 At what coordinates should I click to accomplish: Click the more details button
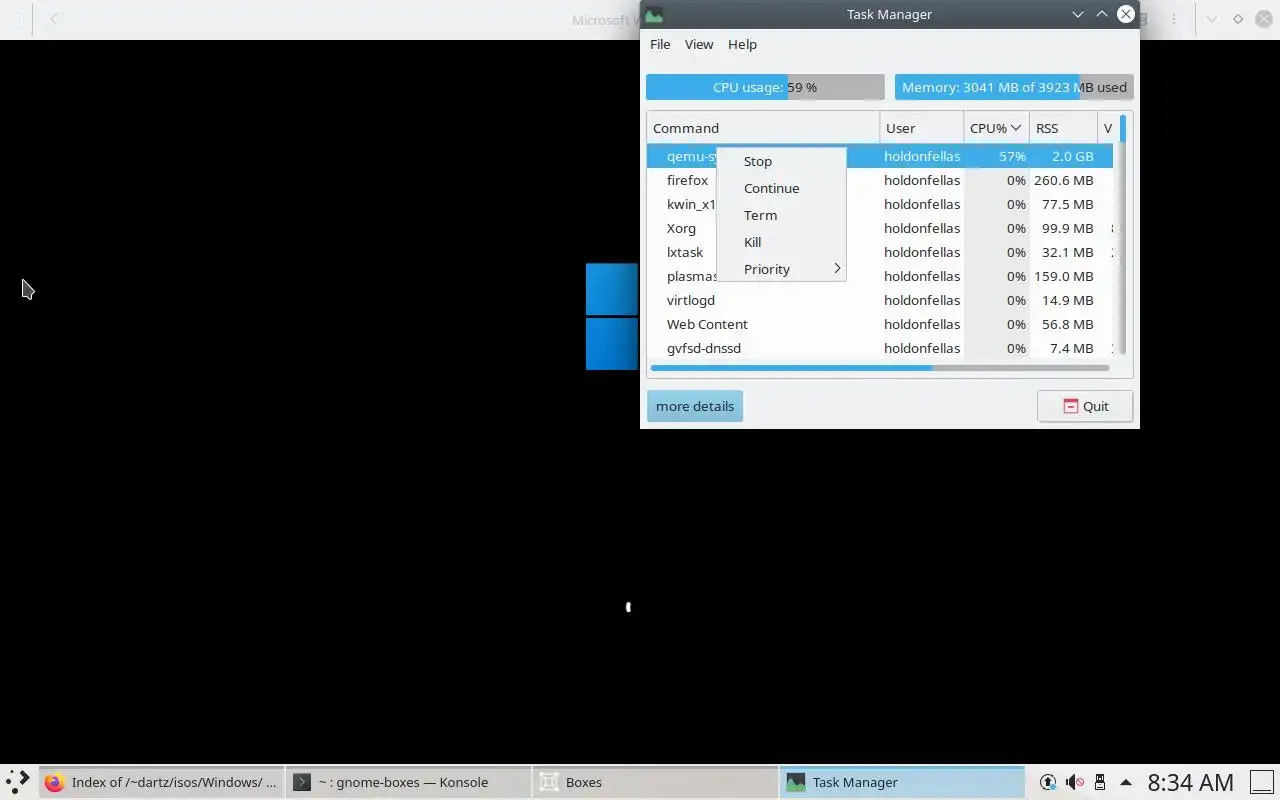point(695,406)
